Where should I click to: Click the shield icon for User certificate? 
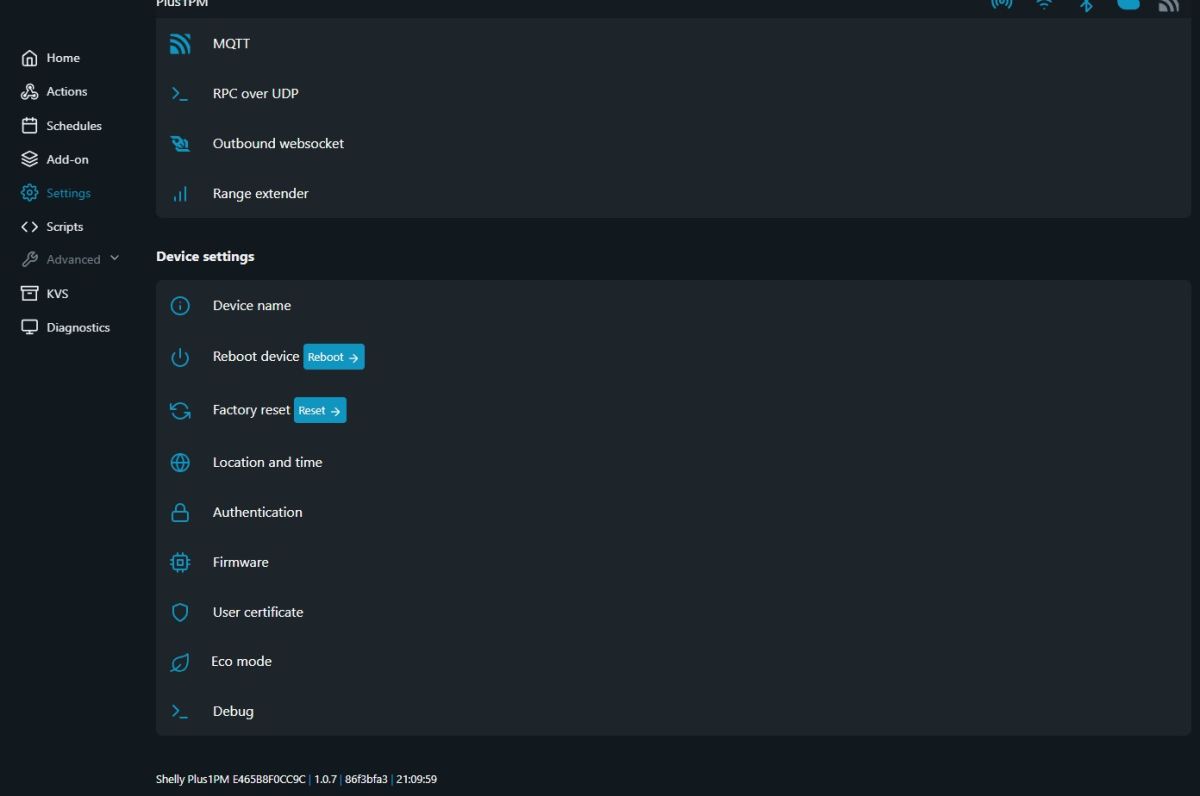[180, 613]
